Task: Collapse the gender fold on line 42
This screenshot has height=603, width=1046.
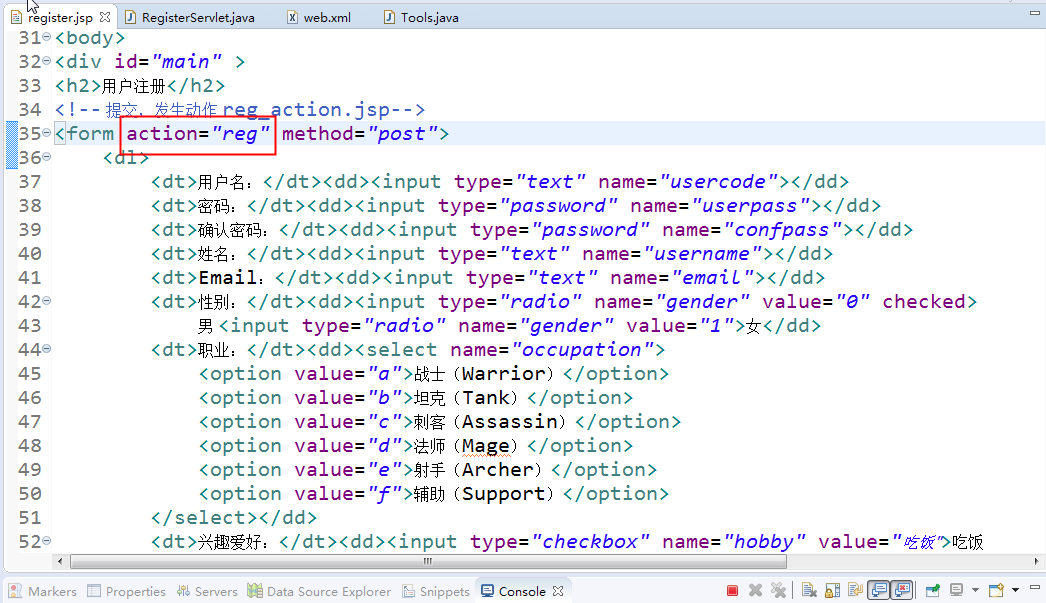Action: tap(47, 302)
